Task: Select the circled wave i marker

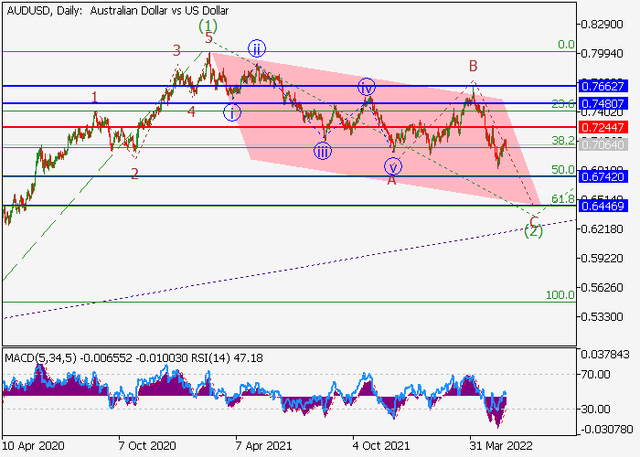Action: [x=232, y=112]
